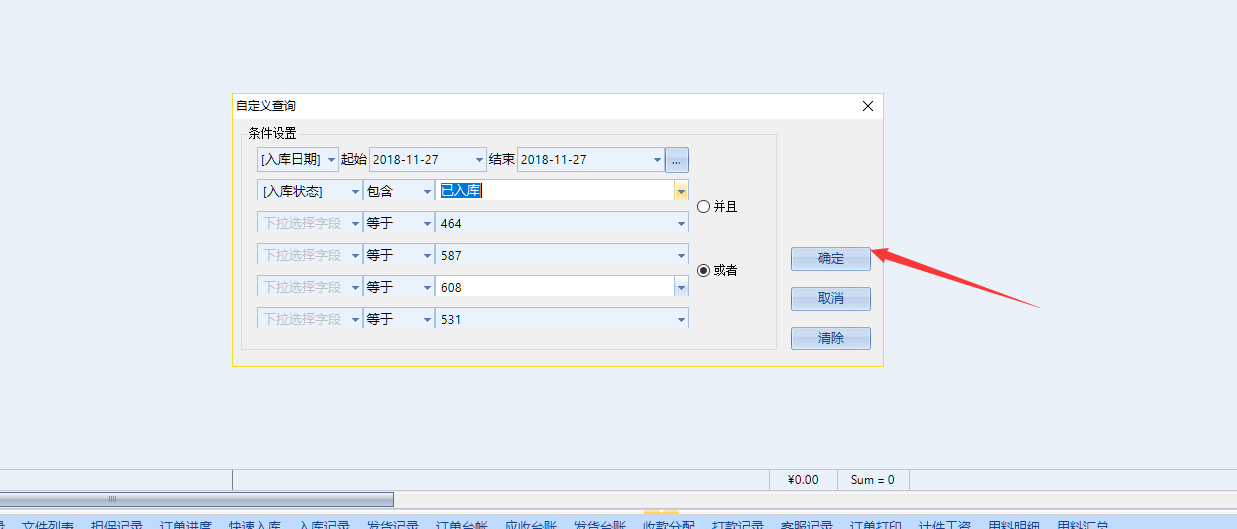
Task: Open the [入库日期] field dropdown
Action: 331,160
